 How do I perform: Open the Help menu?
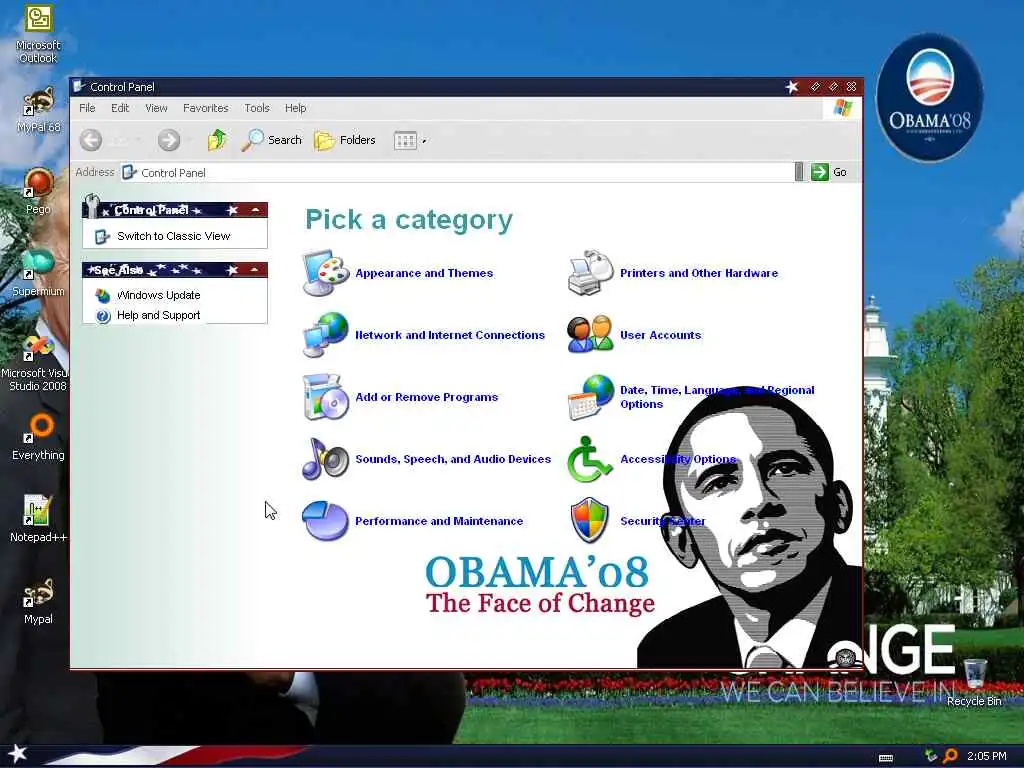pyautogui.click(x=295, y=108)
